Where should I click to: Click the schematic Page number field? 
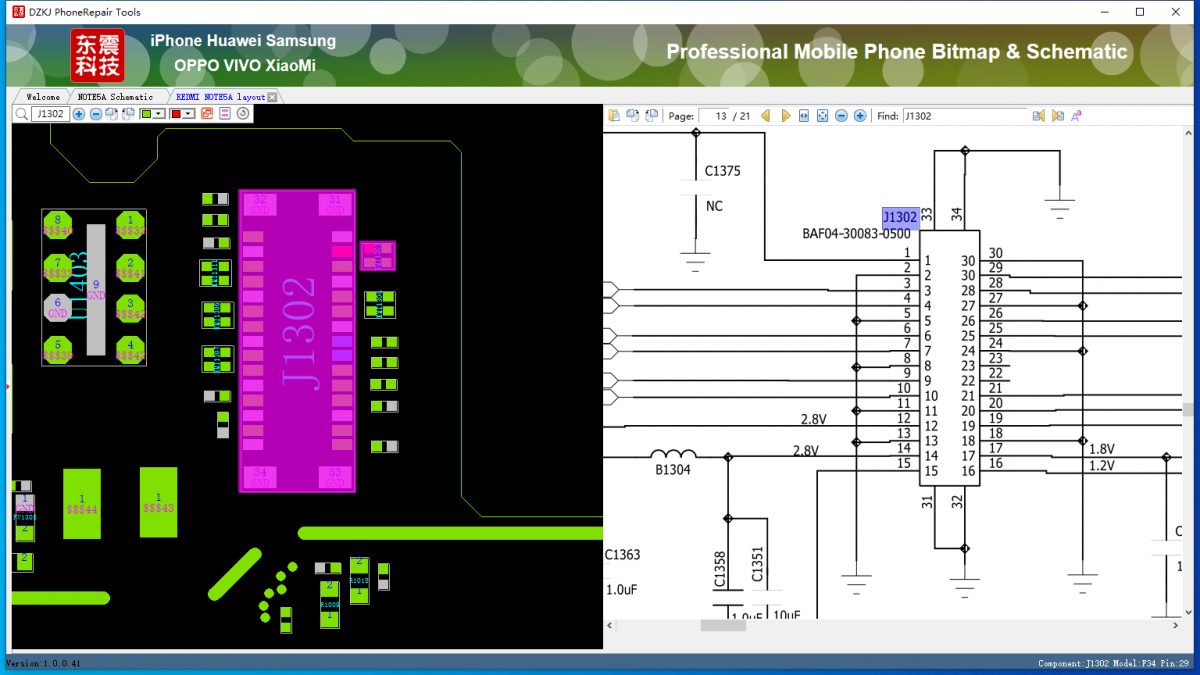[x=715, y=116]
